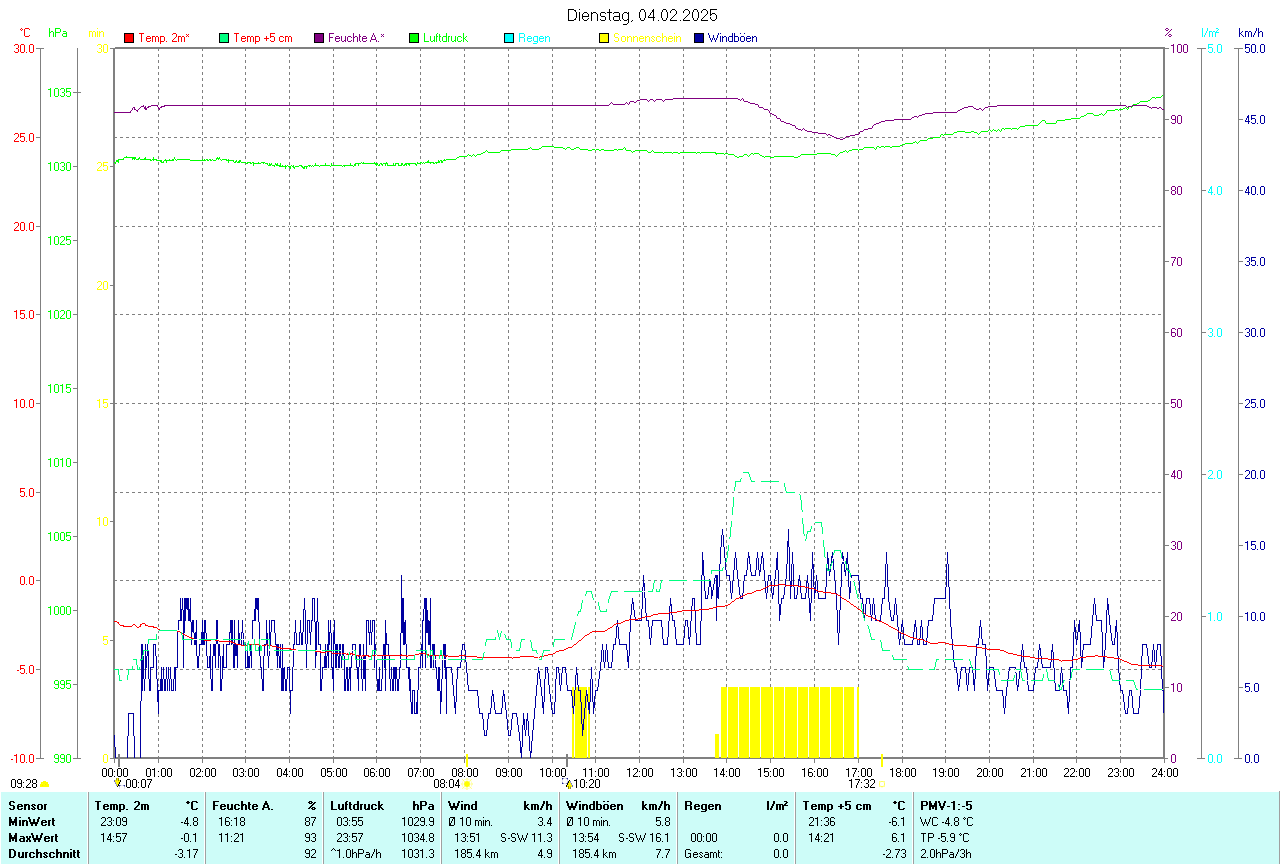Click the '06:00' time axis tick
1280x864 pixels.
point(377,772)
